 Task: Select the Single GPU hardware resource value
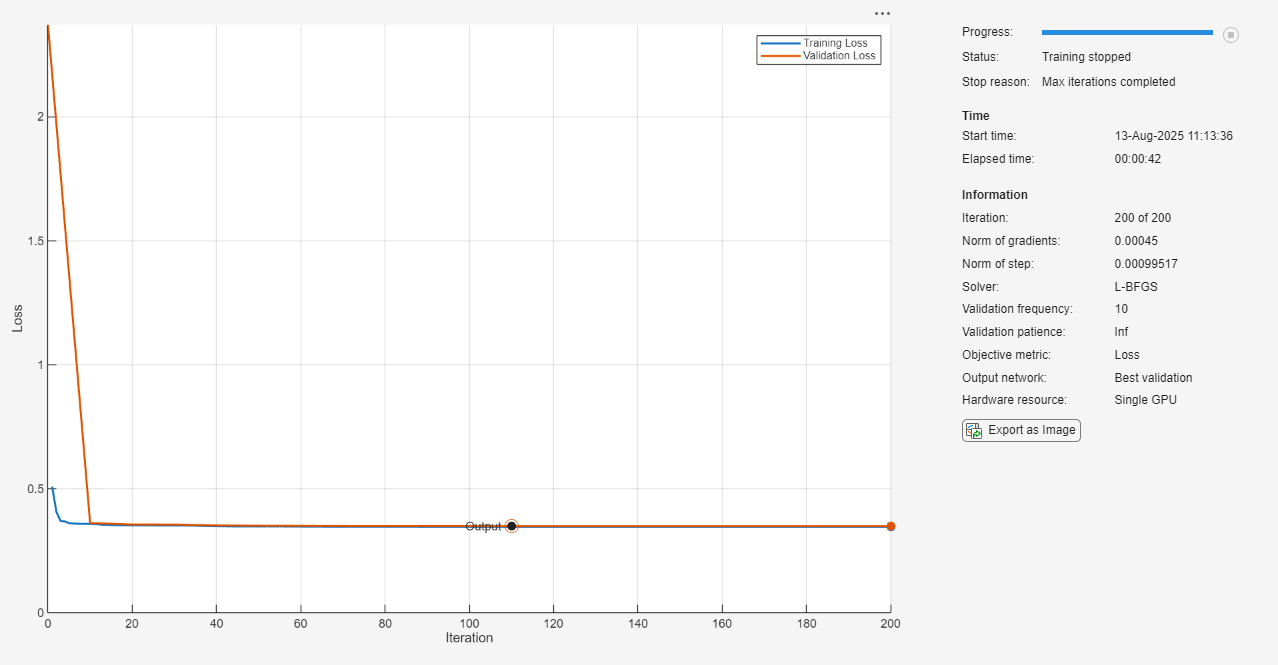(x=1145, y=400)
